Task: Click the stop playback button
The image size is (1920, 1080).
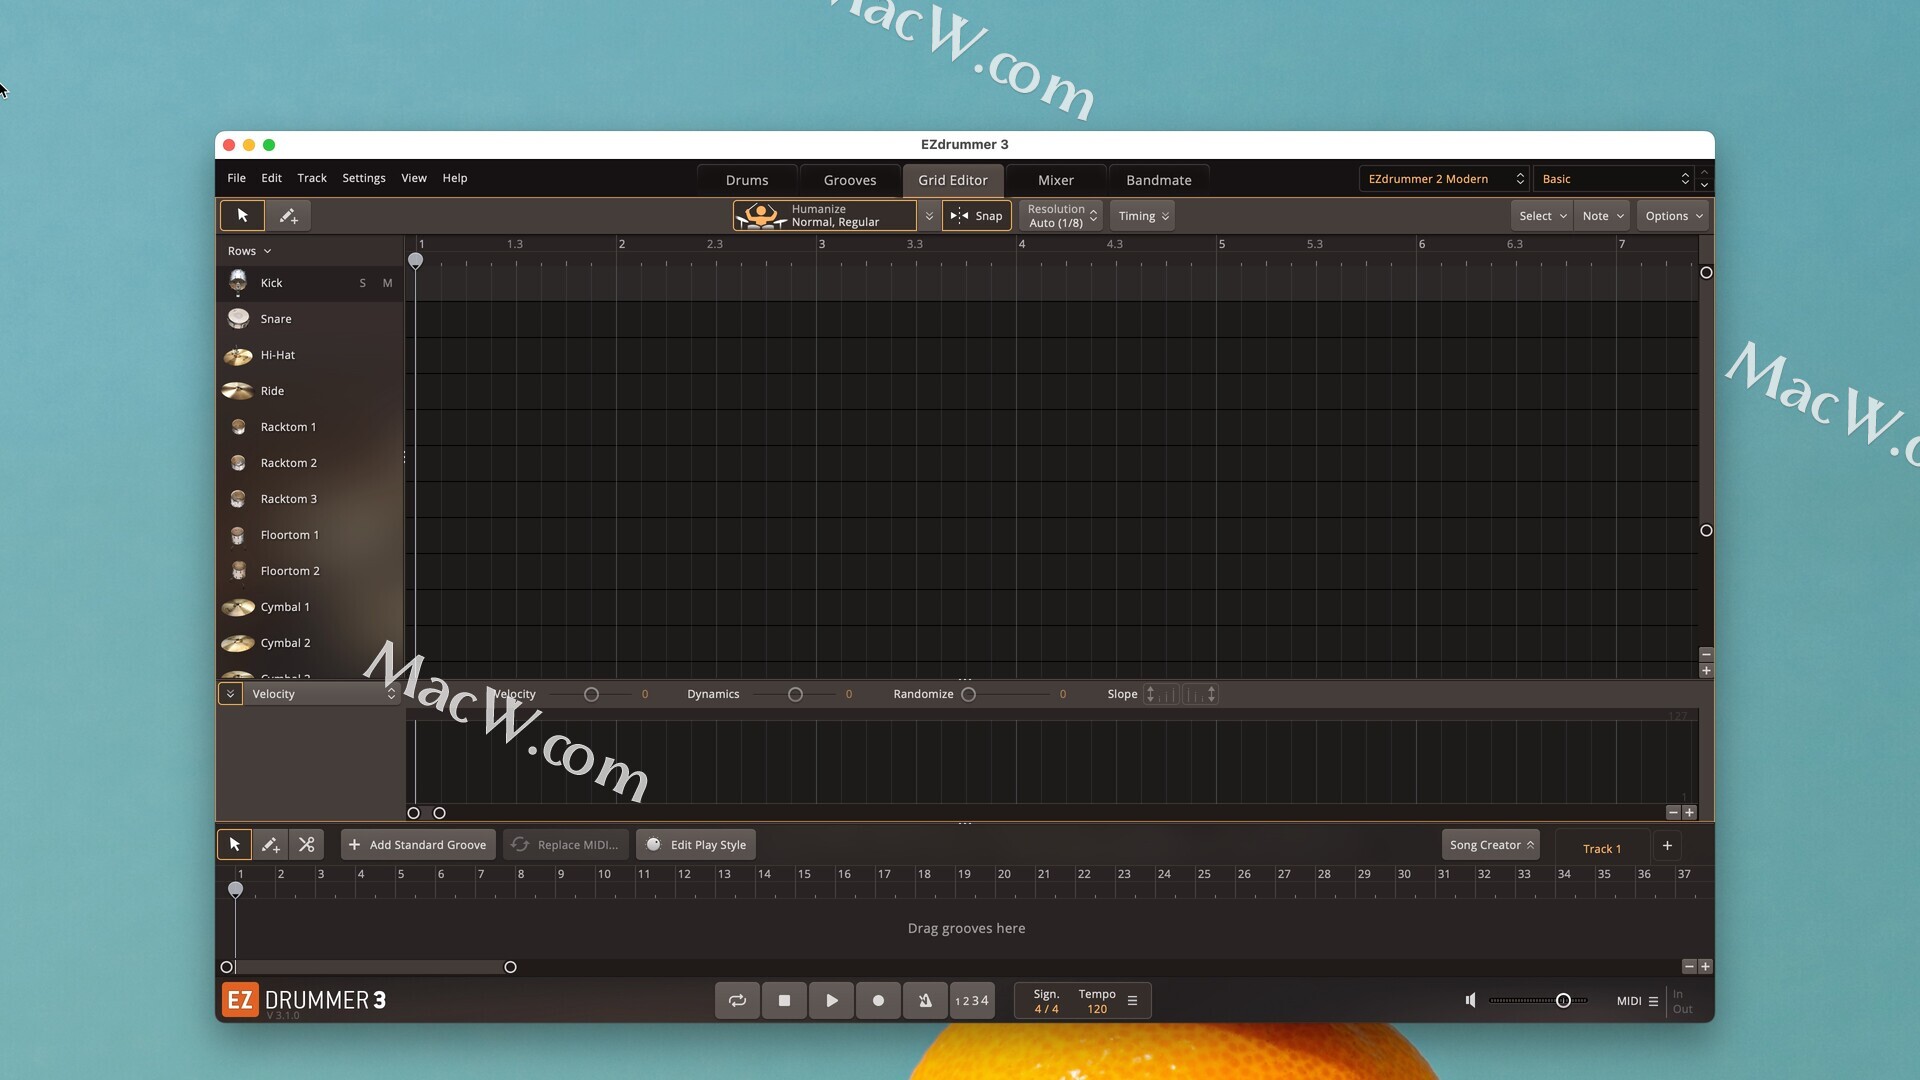Action: coord(784,1000)
